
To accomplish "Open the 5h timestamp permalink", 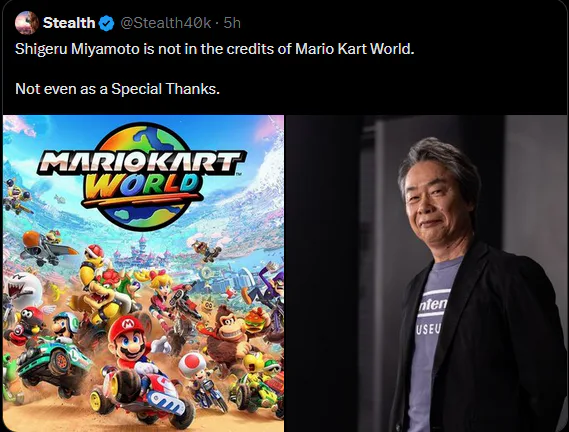I will coord(232,23).
